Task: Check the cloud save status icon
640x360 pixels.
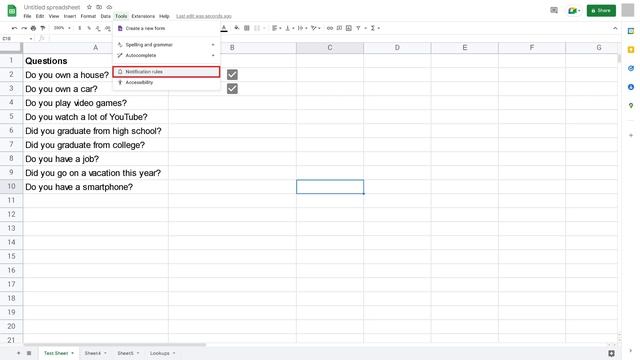Action: pyautogui.click(x=109, y=7)
